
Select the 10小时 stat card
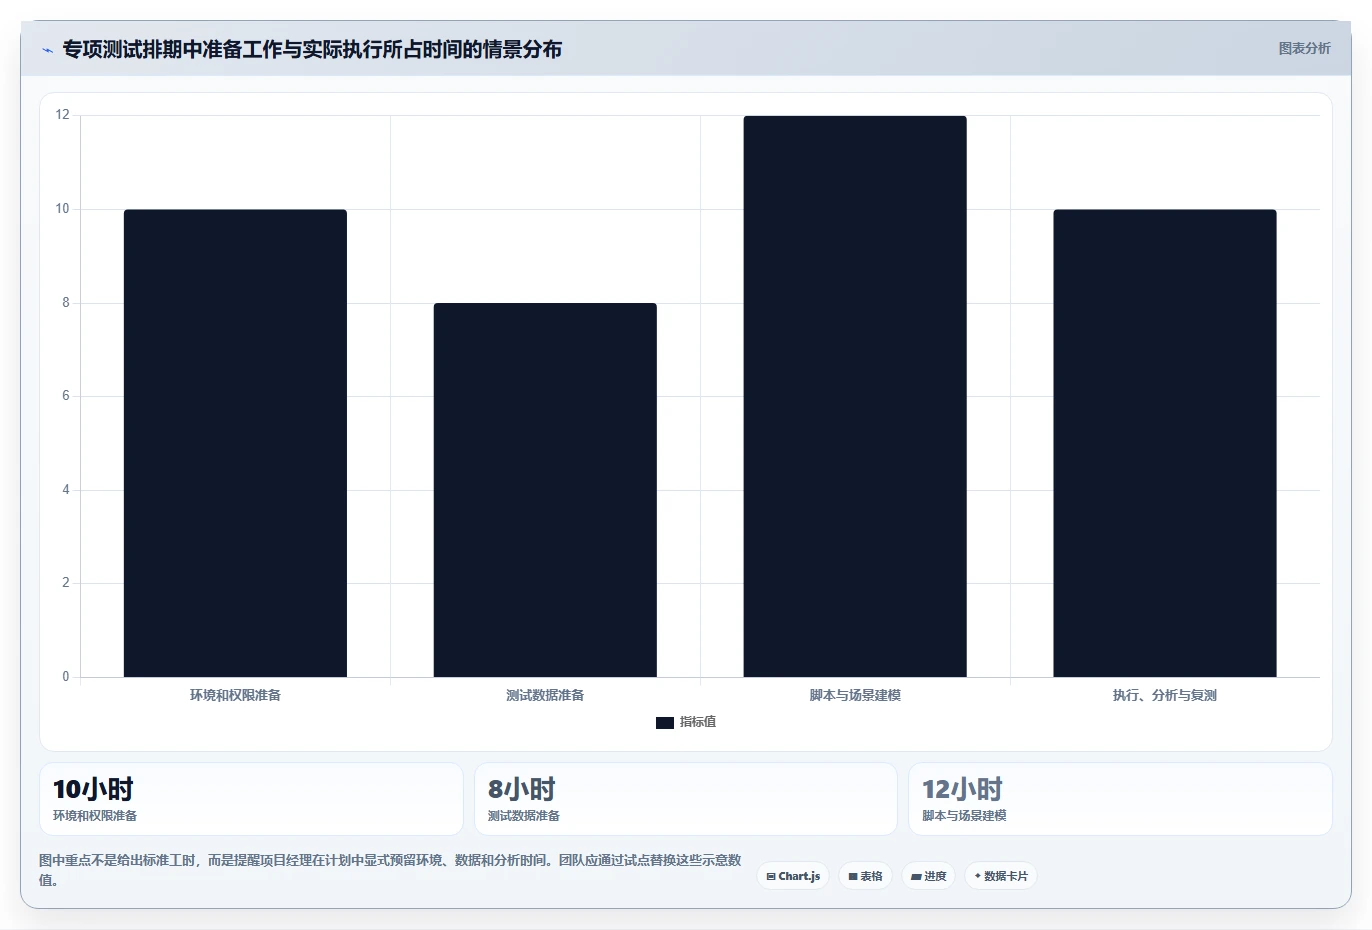251,799
